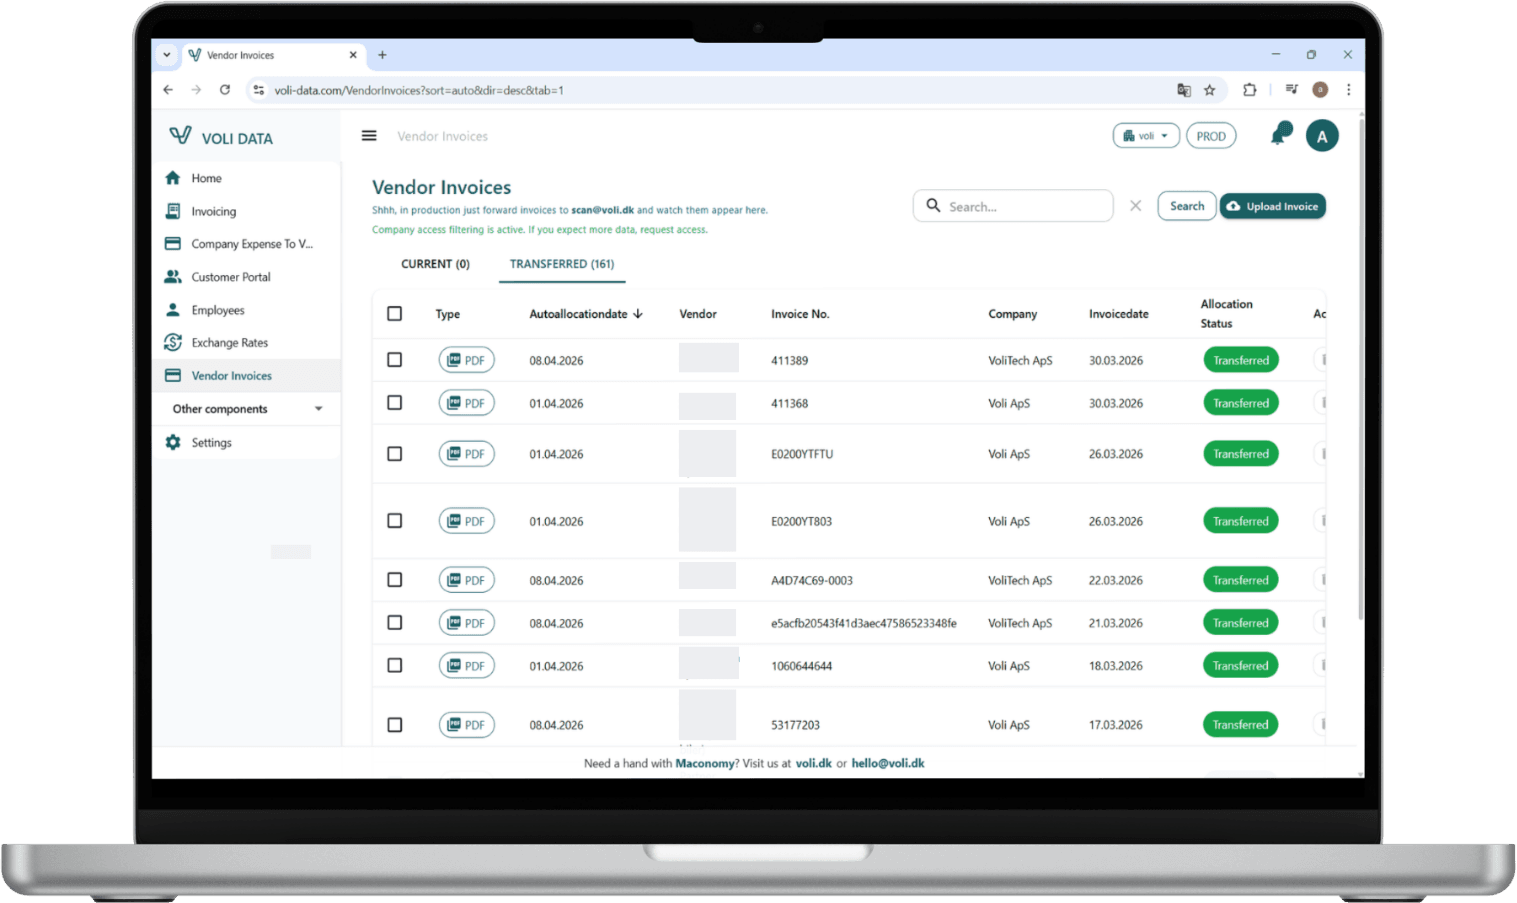Open the TRANSFERRED (161) tab
The width and height of the screenshot is (1517, 903).
[561, 263]
